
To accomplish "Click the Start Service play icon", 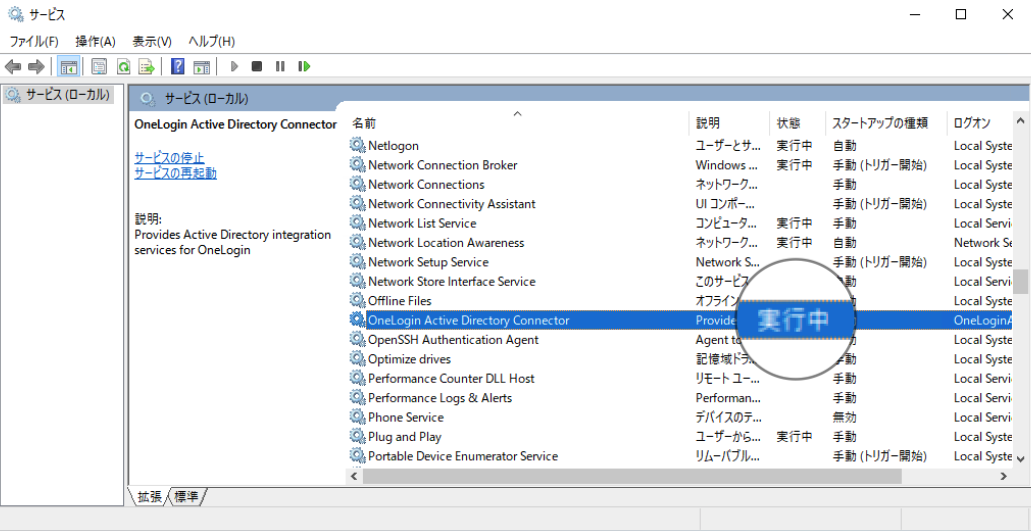I will (233, 66).
